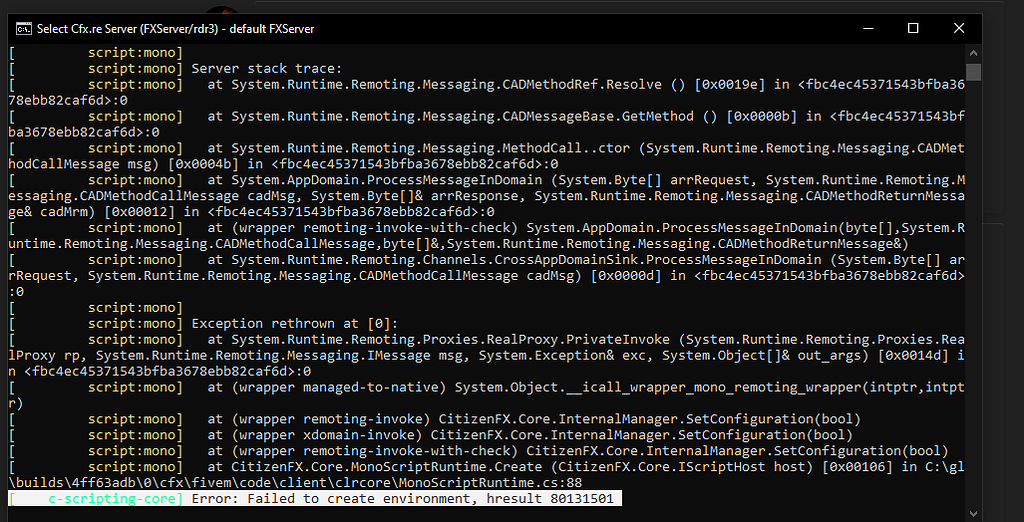Click the scrollbar up arrow
This screenshot has width=1024, height=522.
pyautogui.click(x=973, y=52)
